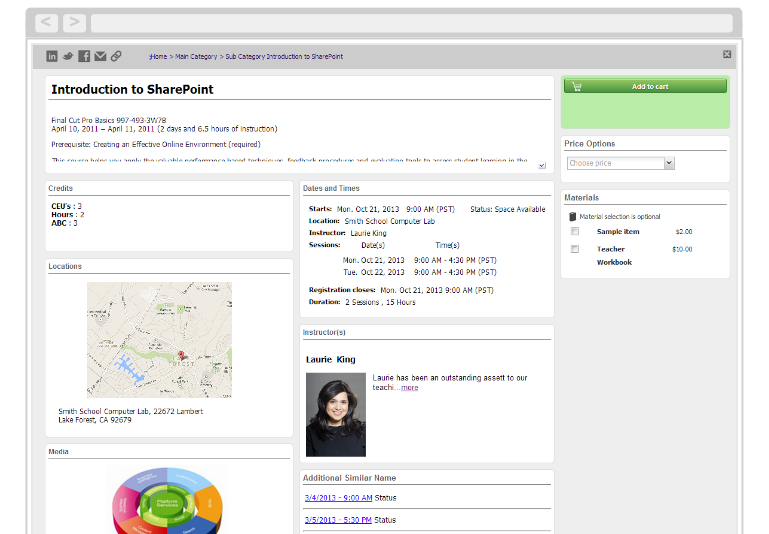Click the Add to cart button
The width and height of the screenshot is (769, 534).
coord(645,86)
